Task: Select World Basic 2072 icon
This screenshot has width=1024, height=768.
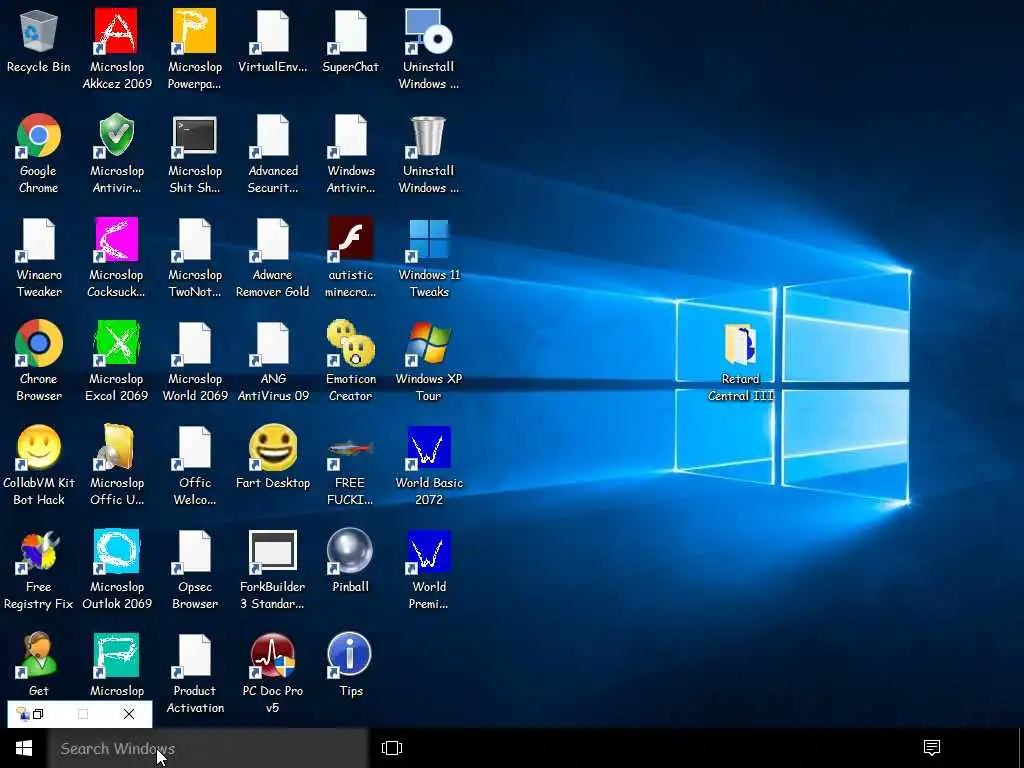Action: coord(428,465)
